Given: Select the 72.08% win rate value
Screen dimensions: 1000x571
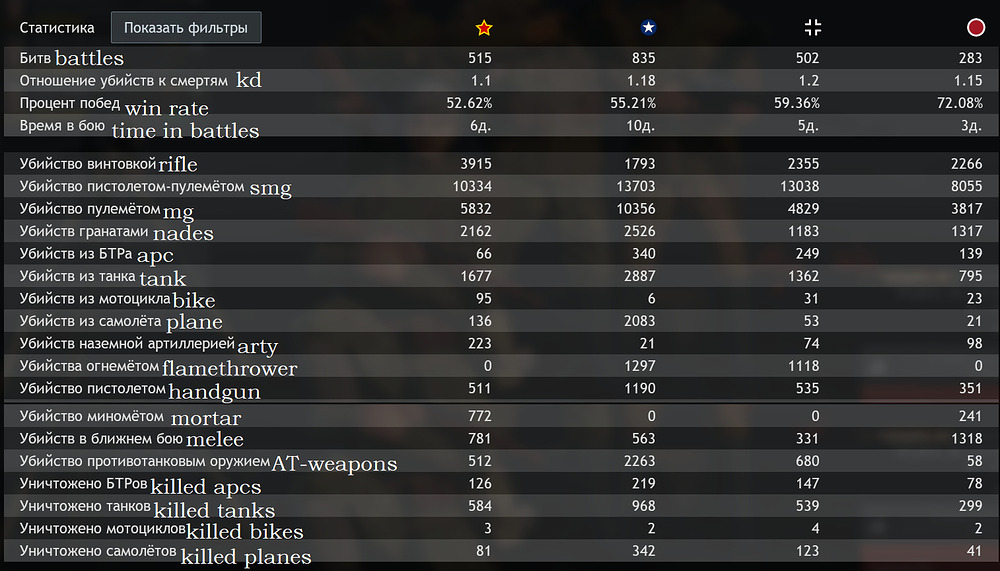Looking at the screenshot, I should click(x=962, y=103).
